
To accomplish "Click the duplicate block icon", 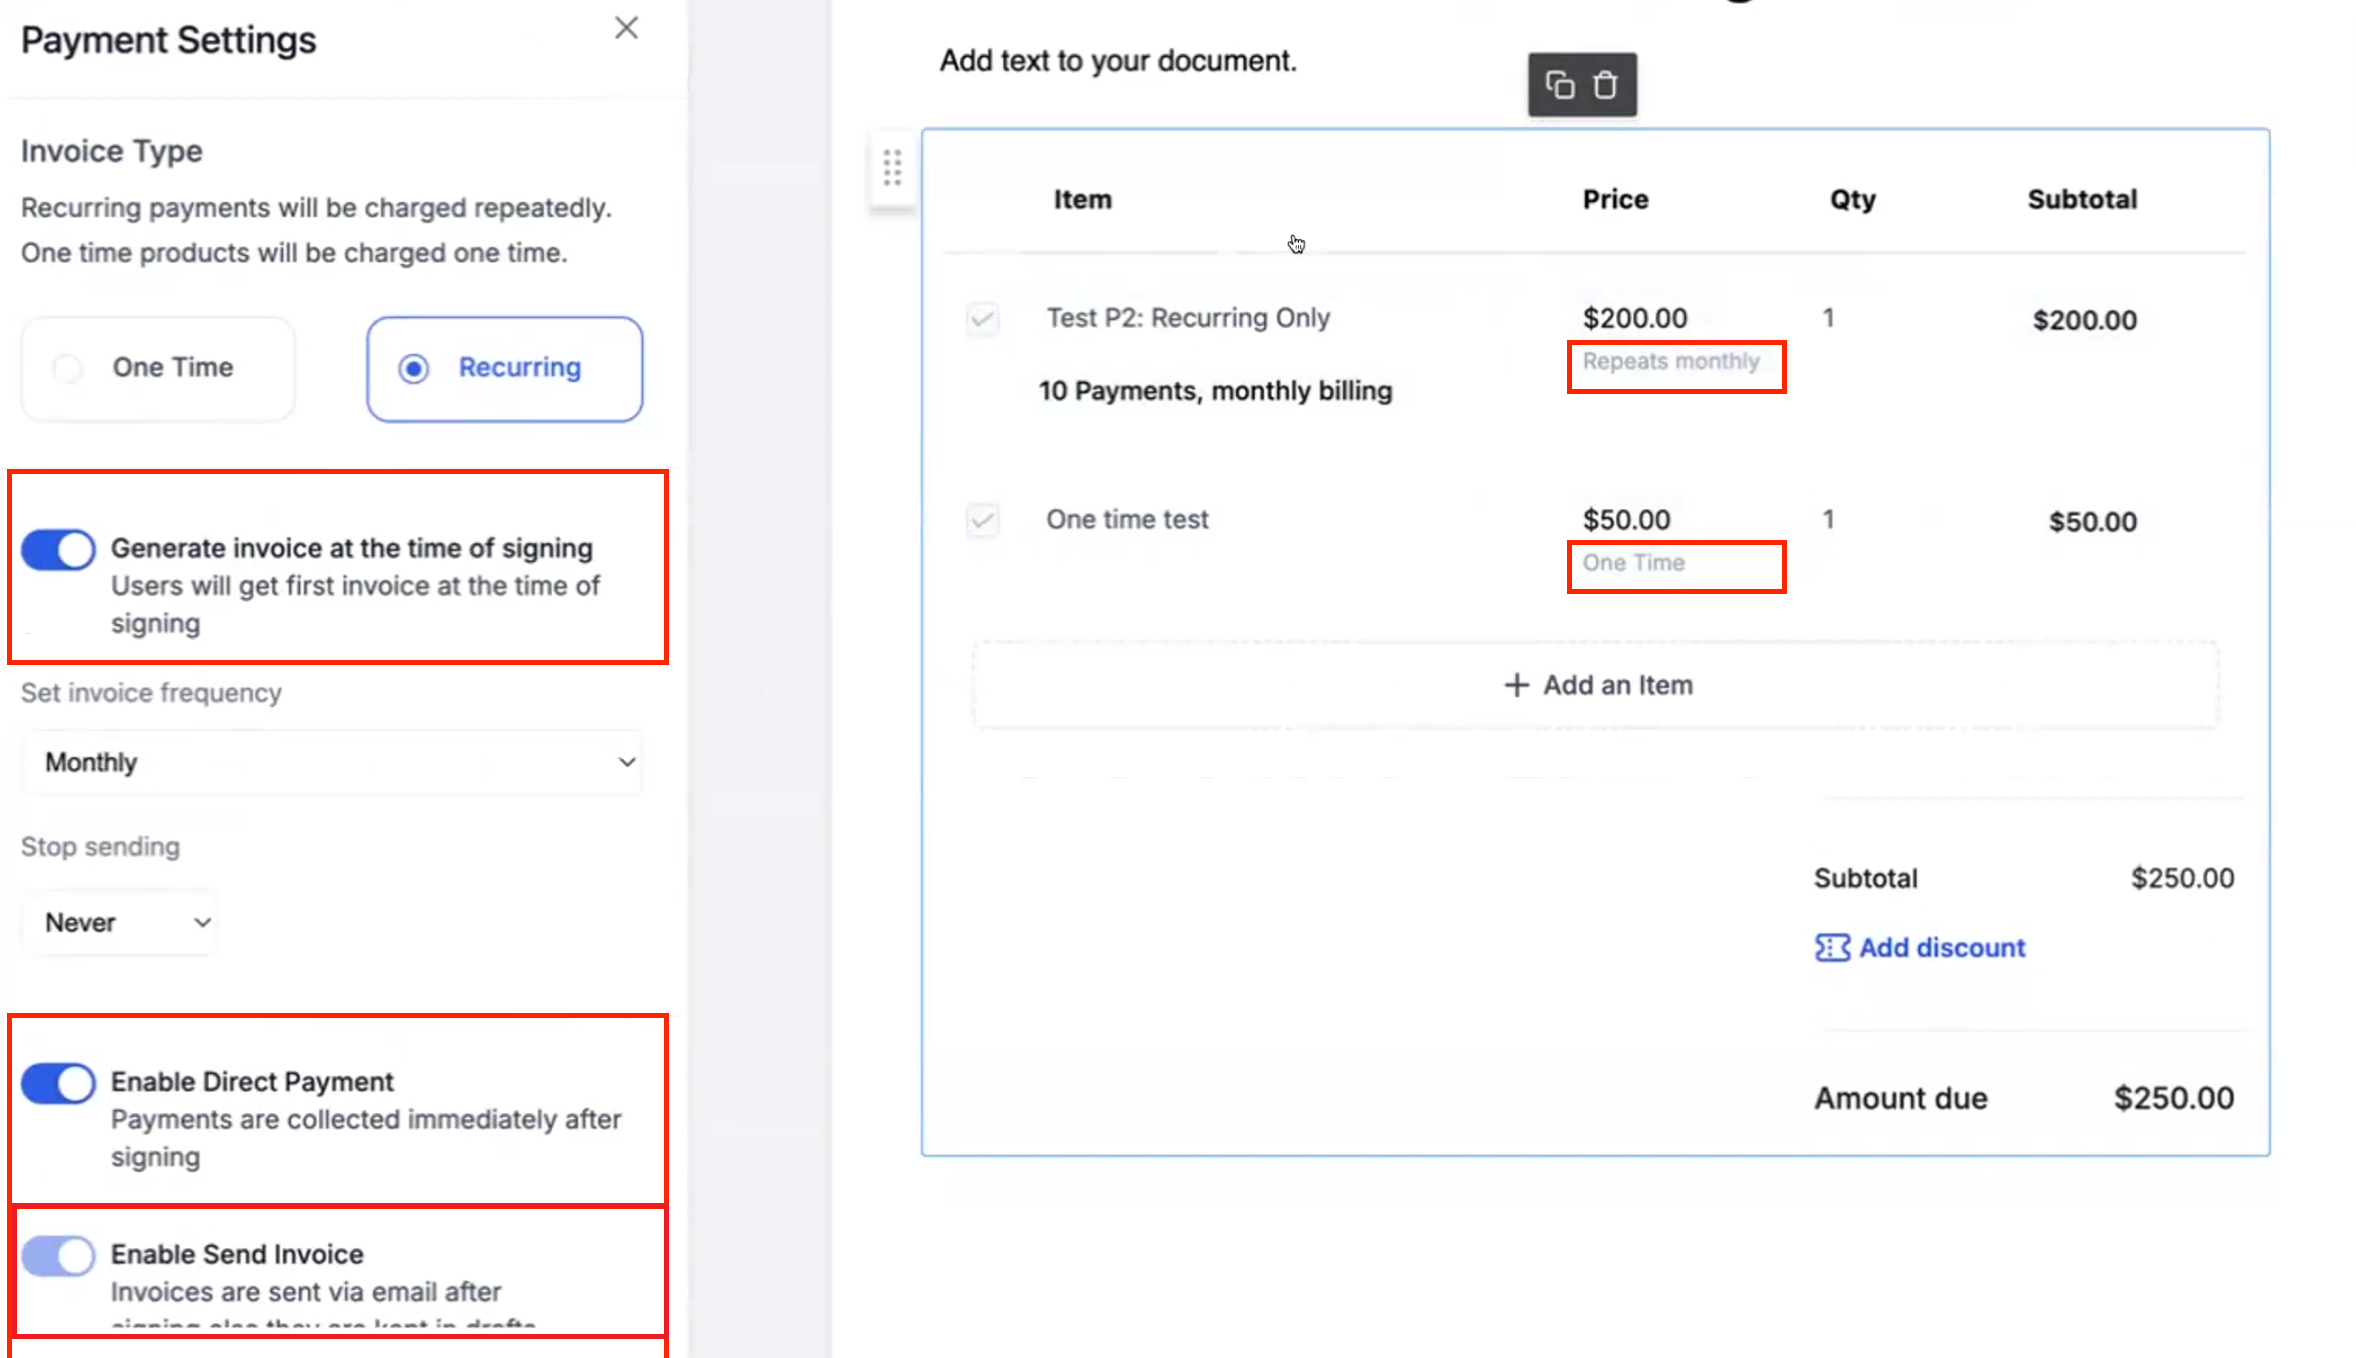I will 1559,85.
